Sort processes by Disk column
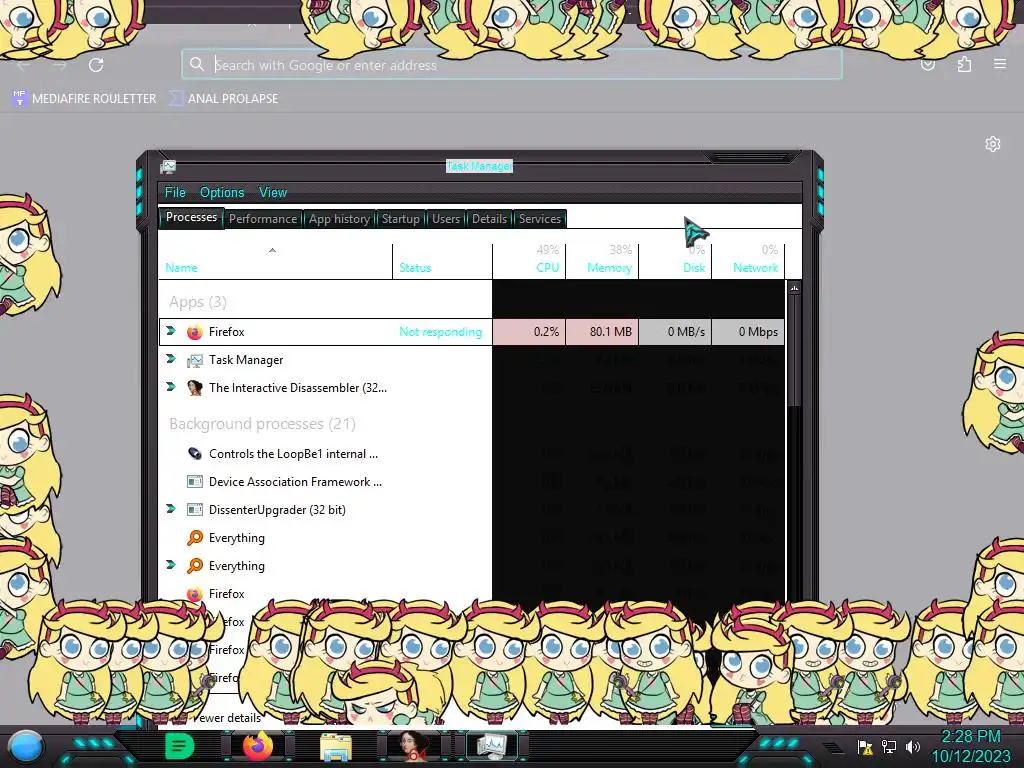The image size is (1024, 768). point(675,261)
